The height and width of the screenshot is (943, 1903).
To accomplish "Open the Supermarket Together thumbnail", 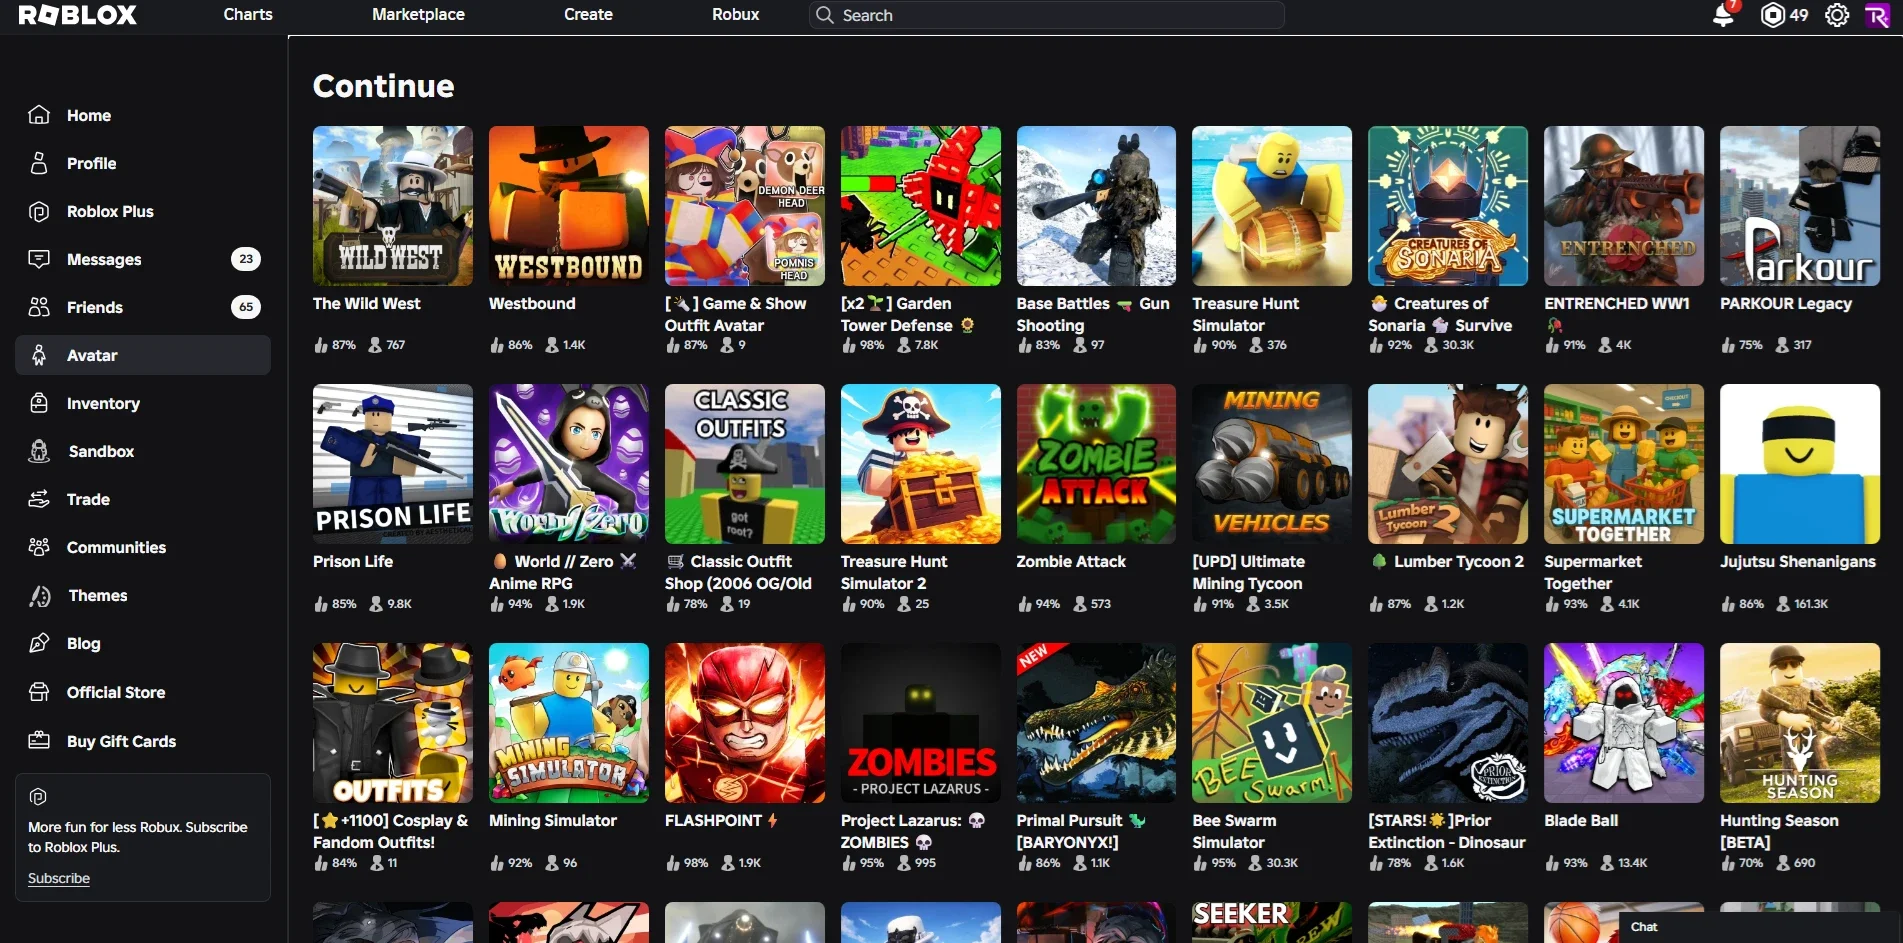I will click(x=1624, y=464).
